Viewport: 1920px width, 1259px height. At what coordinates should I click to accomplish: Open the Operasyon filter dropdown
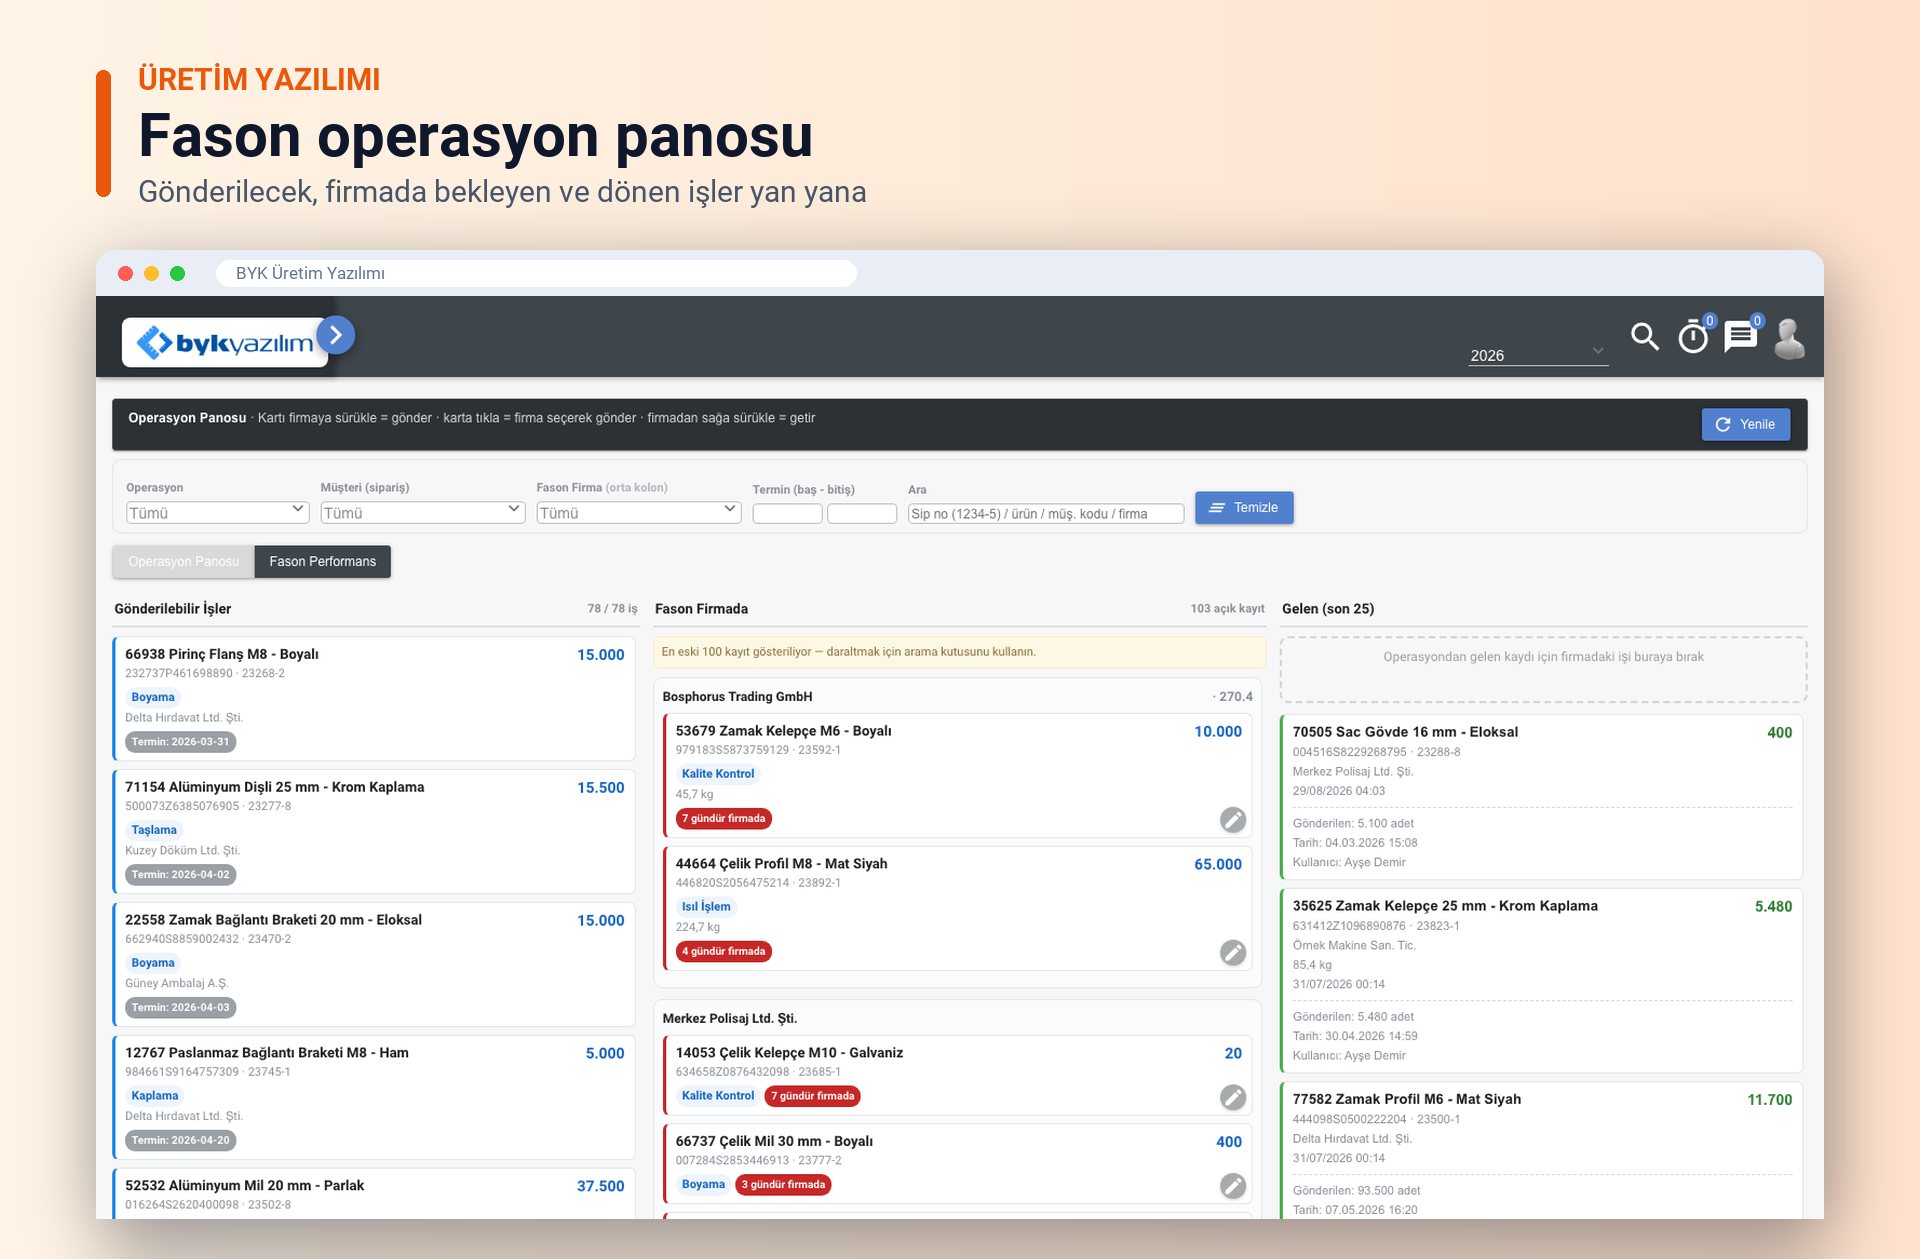[x=217, y=512]
